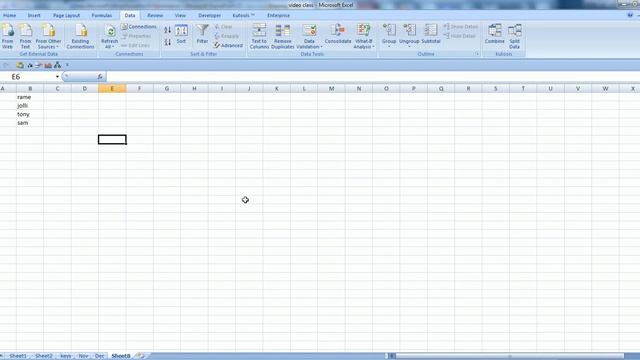
Task: Open From Other Sources dropdown
Action: pyautogui.click(x=48, y=36)
